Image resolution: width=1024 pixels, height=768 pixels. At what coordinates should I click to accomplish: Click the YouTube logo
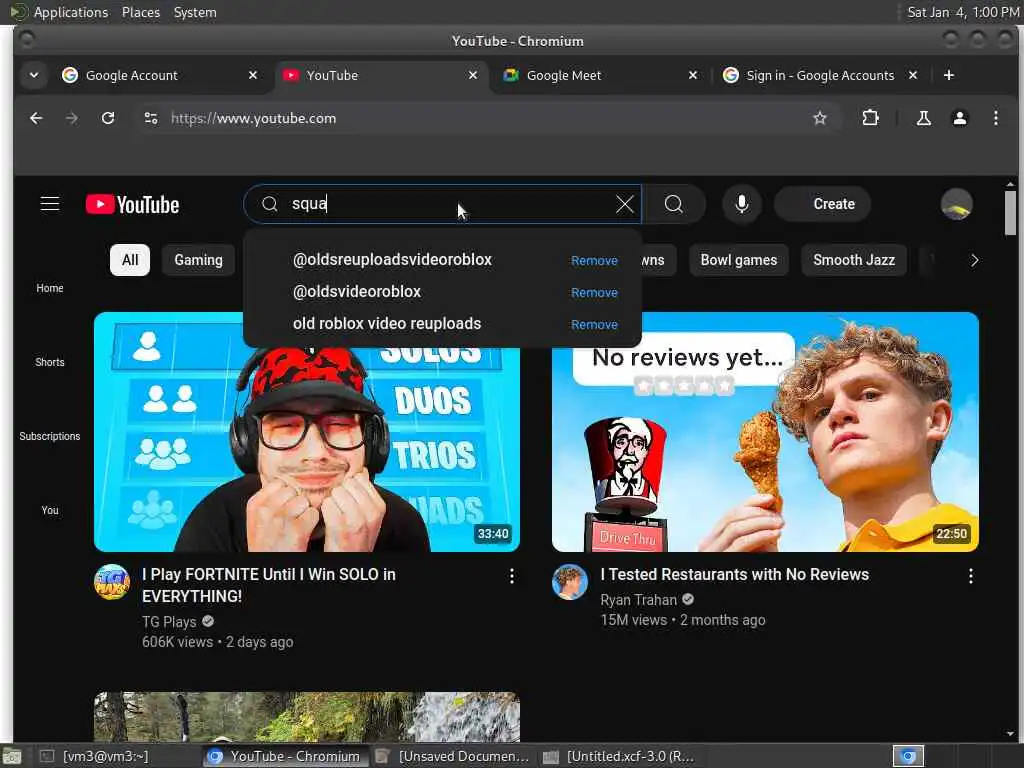[x=133, y=204]
